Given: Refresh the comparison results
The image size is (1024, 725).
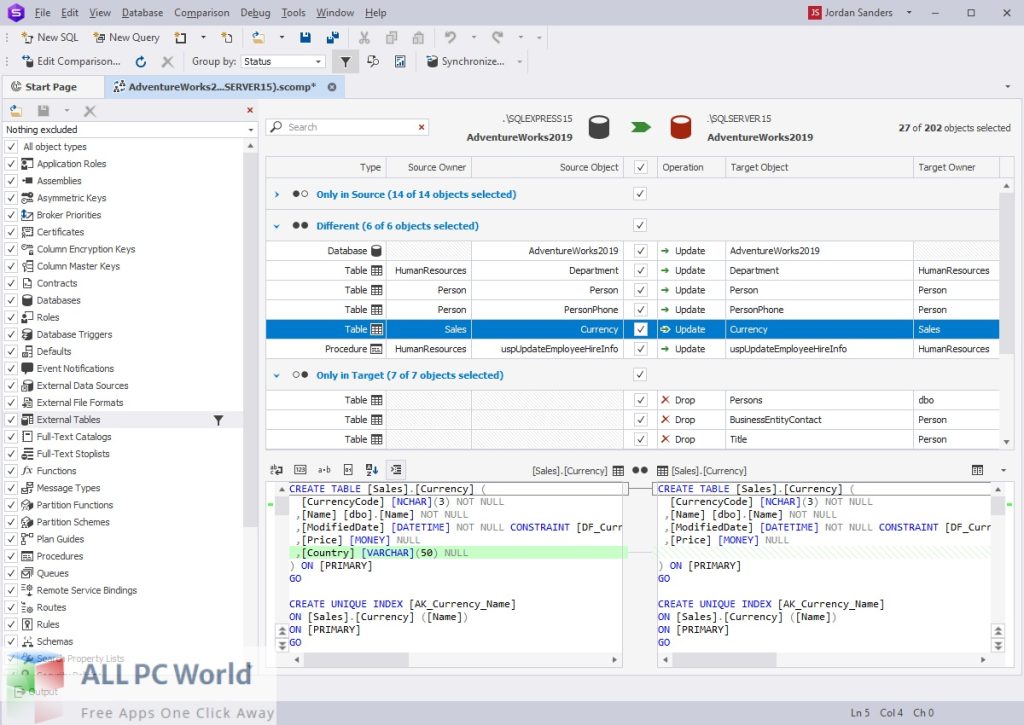Looking at the screenshot, I should tap(140, 61).
